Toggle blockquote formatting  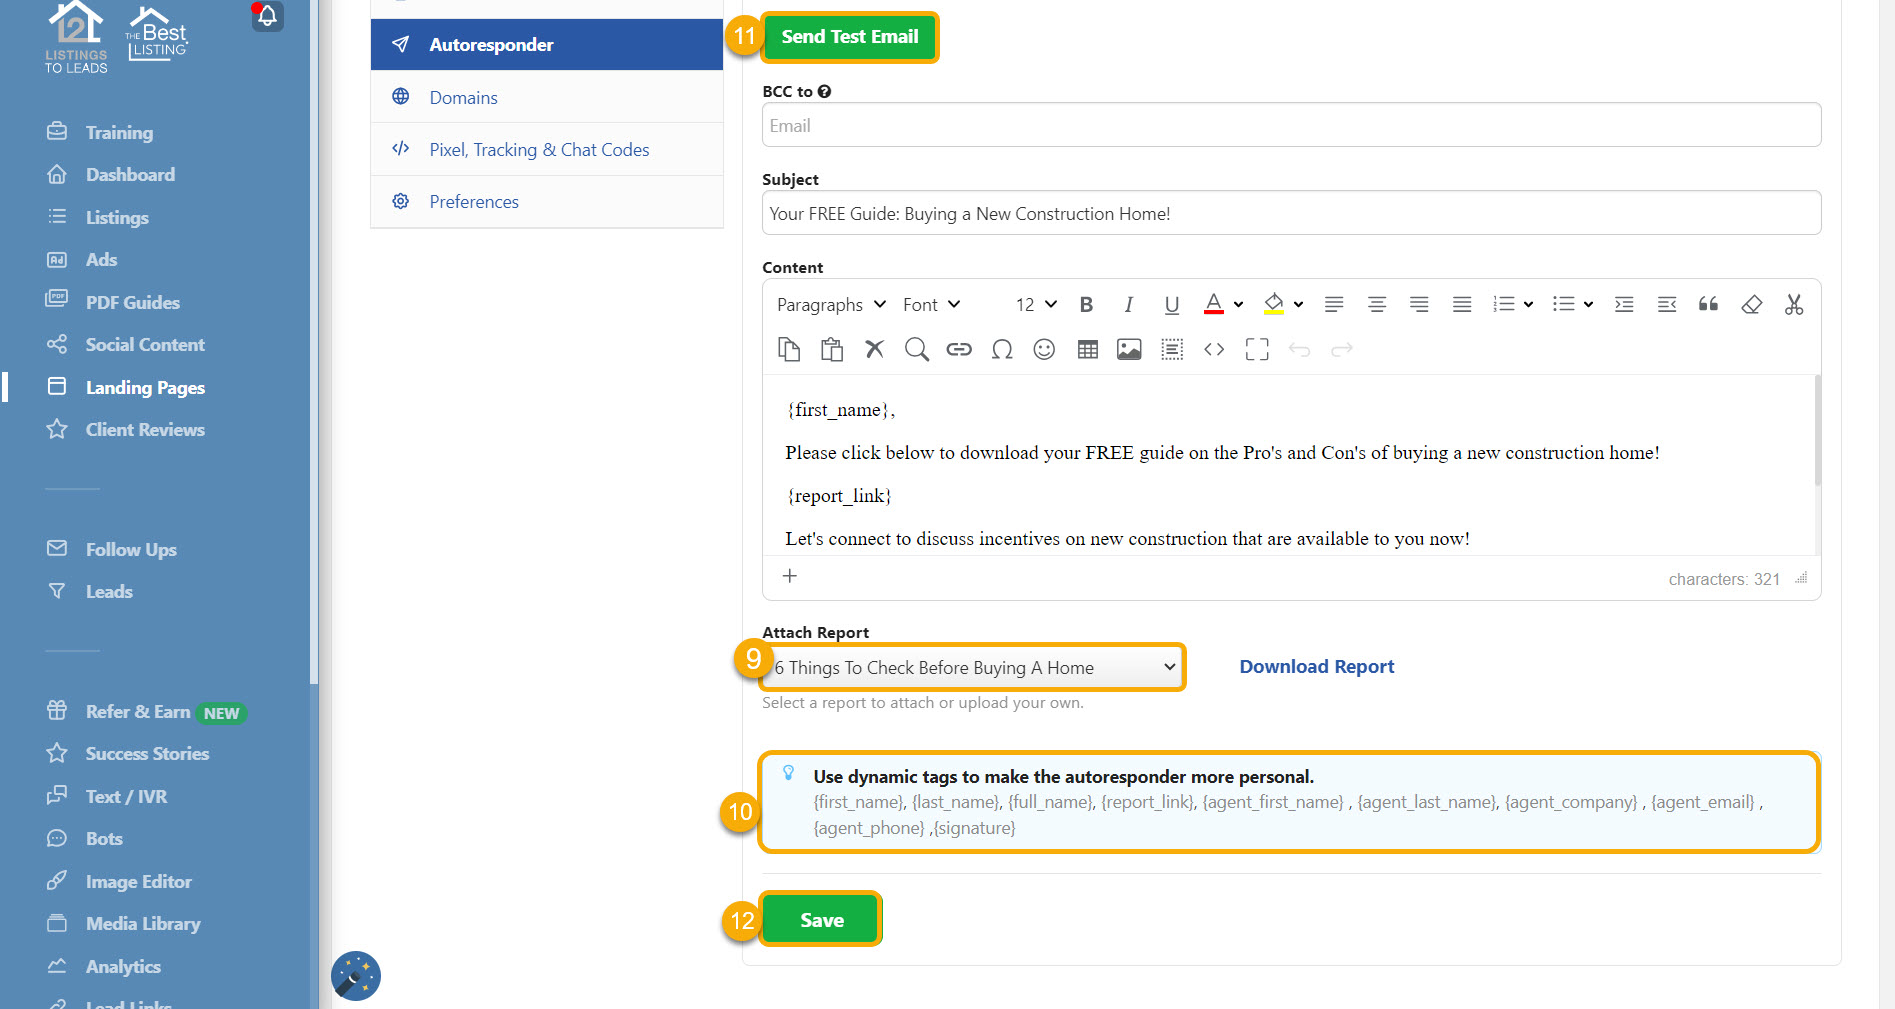click(1708, 305)
